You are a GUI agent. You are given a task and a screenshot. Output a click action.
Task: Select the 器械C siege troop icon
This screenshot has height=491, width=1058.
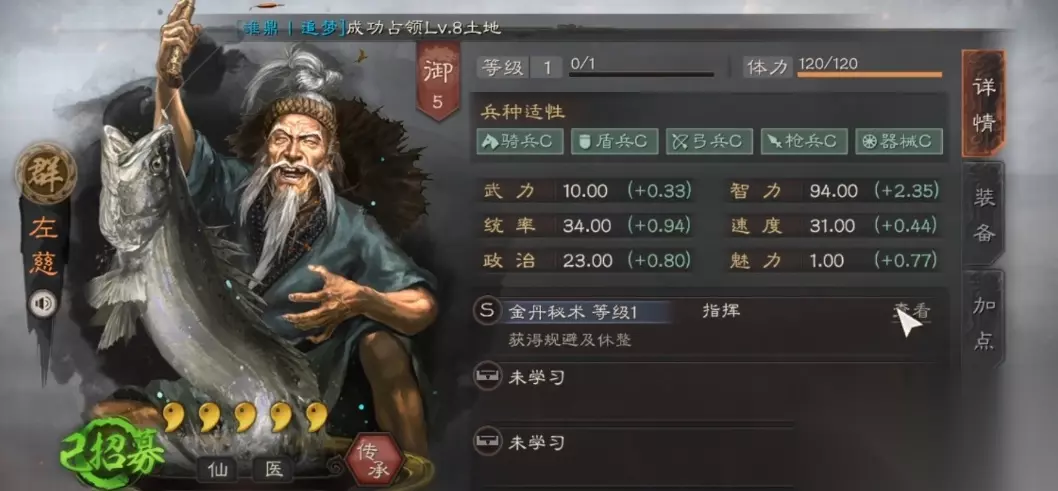(899, 141)
